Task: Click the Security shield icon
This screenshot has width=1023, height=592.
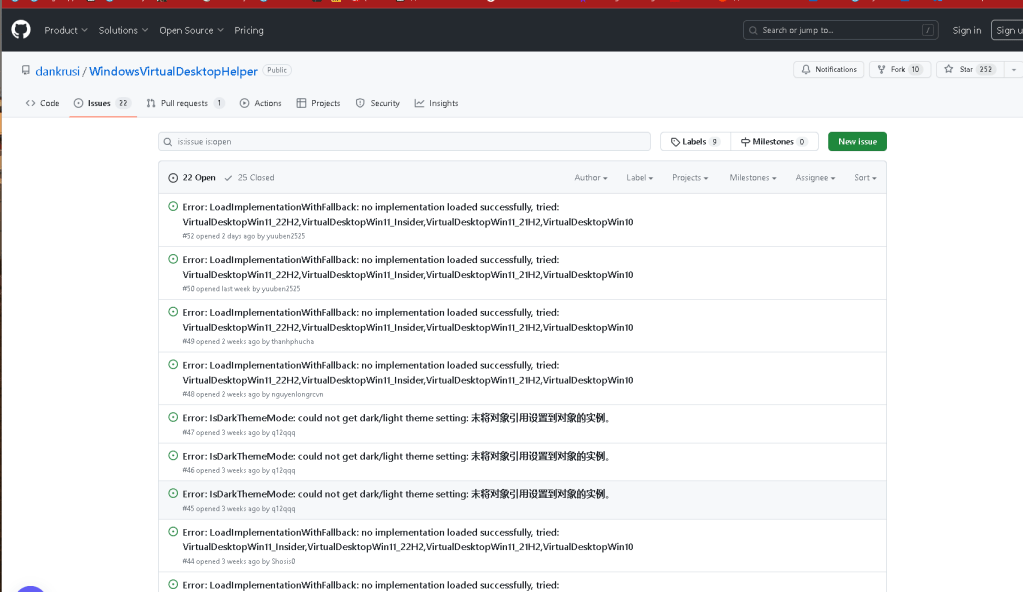Action: tap(360, 103)
